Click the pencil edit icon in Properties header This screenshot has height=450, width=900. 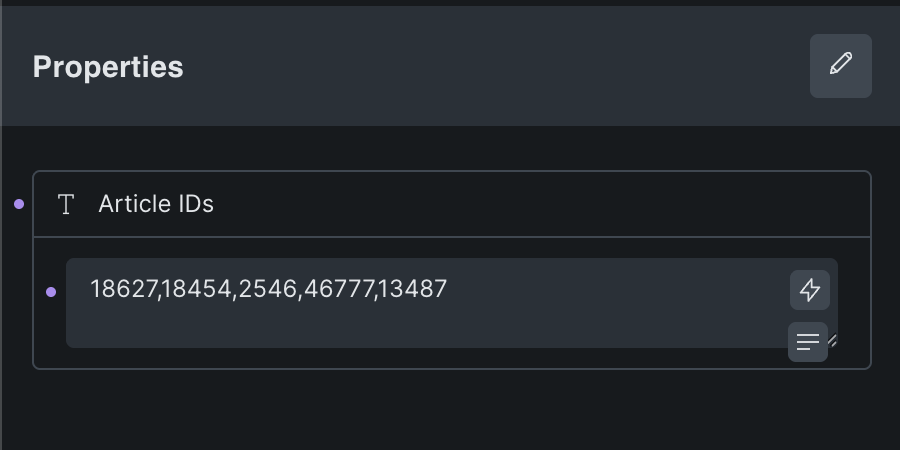tap(841, 66)
